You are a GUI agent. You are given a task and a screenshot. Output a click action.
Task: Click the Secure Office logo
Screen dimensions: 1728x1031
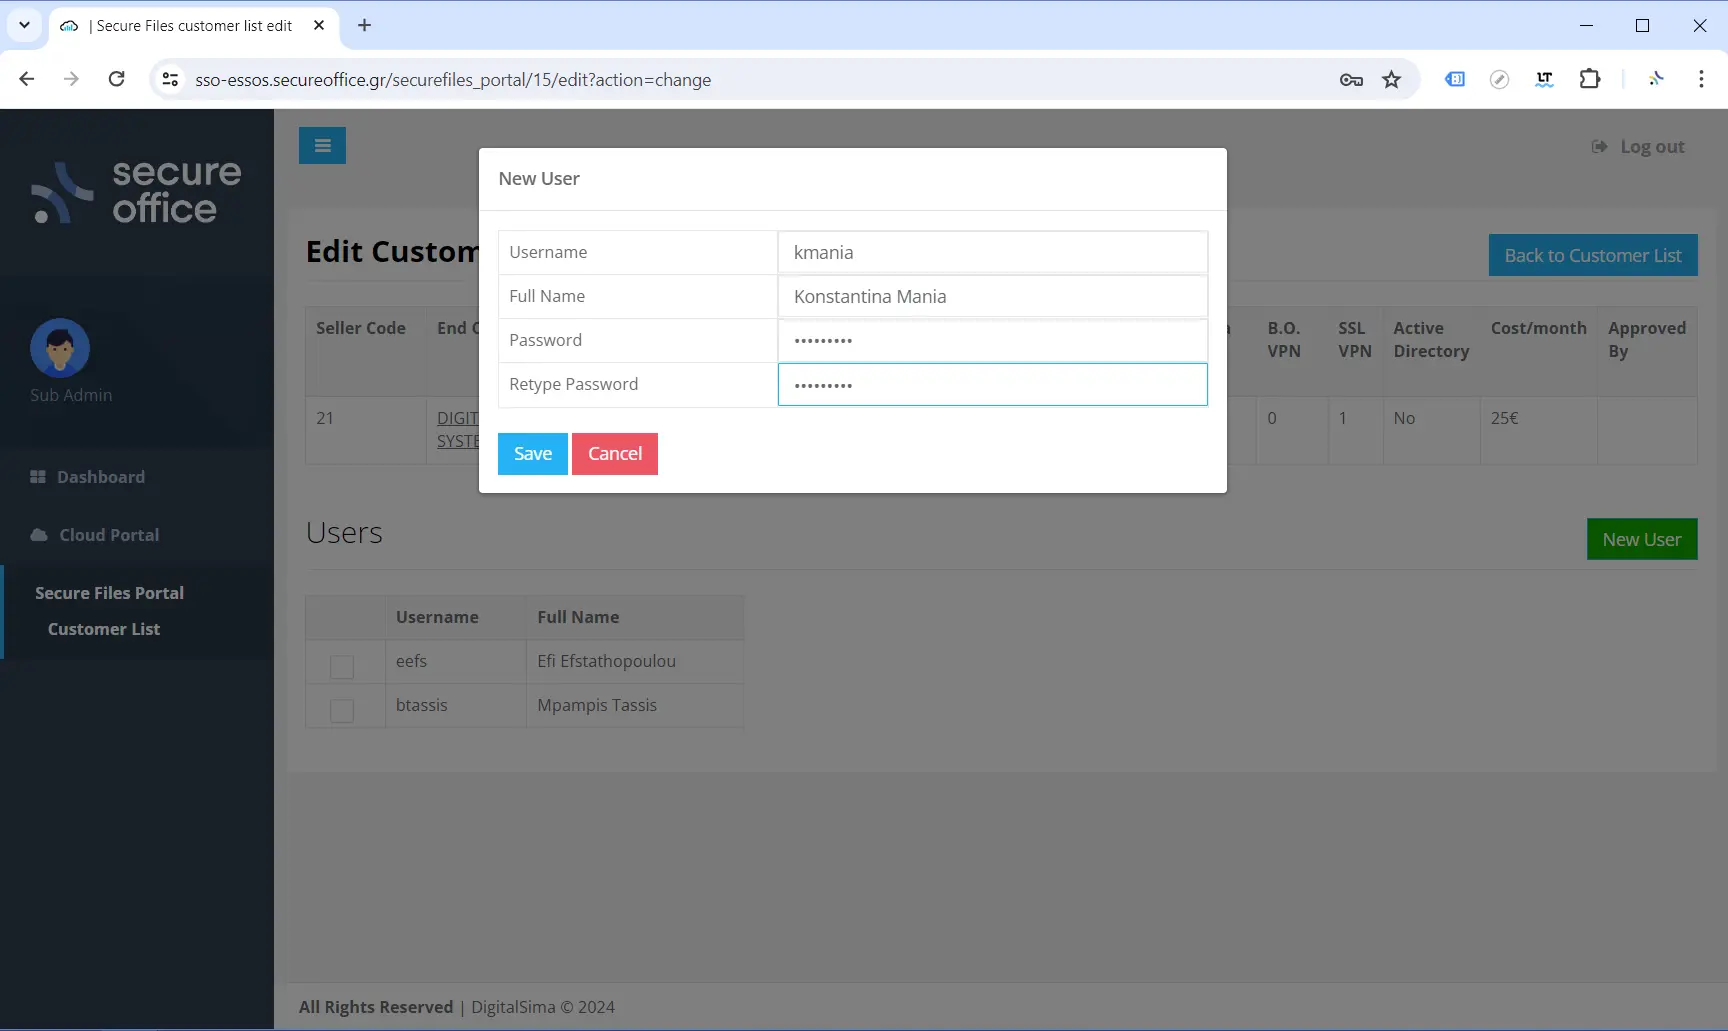tap(137, 191)
